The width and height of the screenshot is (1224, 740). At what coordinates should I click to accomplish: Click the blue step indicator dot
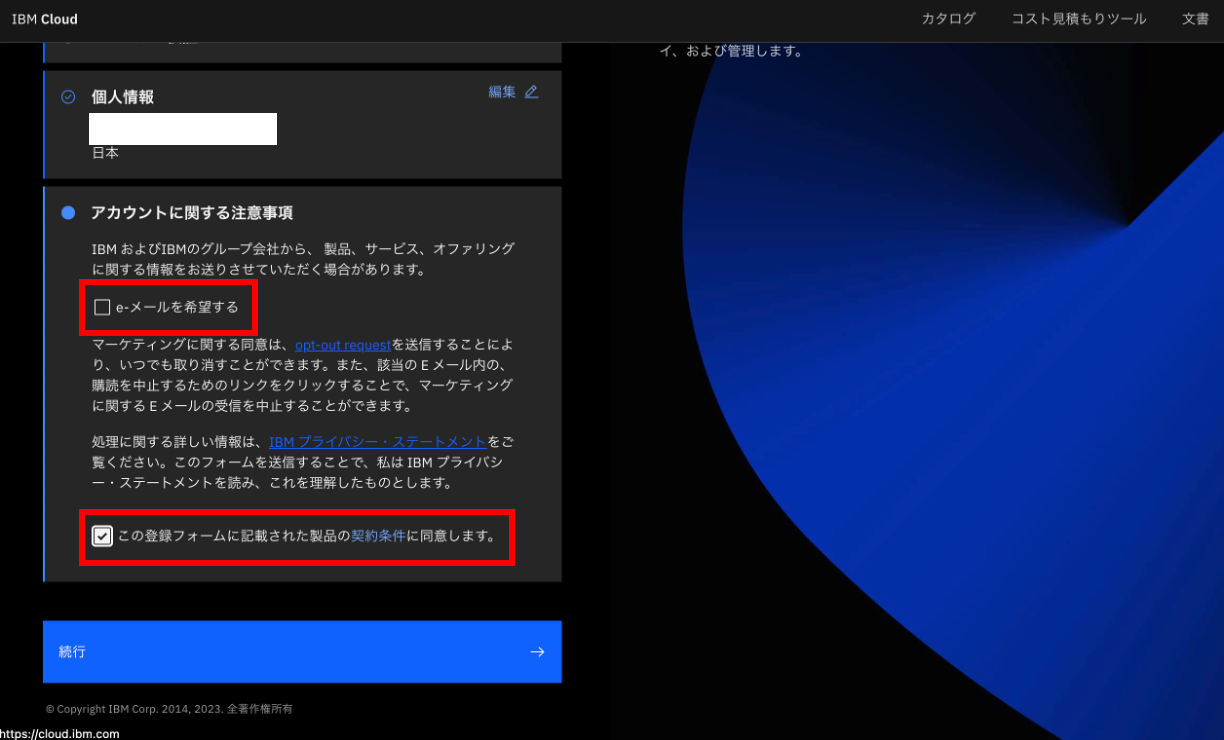coord(68,213)
